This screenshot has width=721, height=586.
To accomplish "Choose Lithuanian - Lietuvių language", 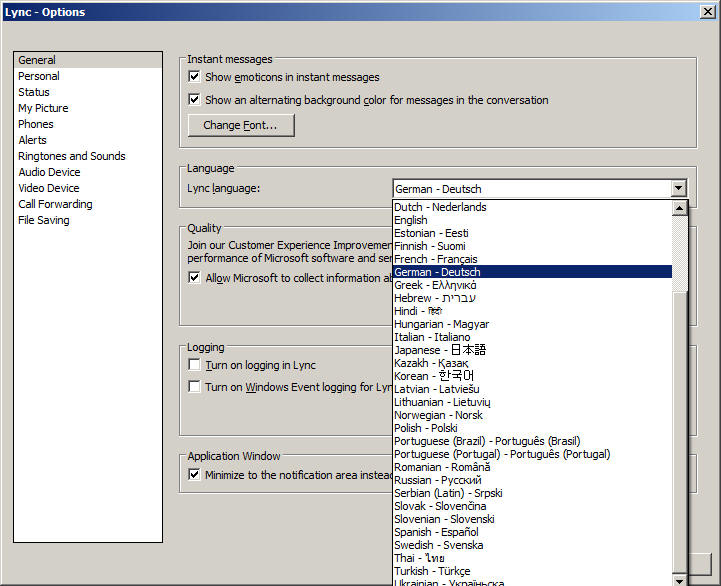I will tap(532, 402).
